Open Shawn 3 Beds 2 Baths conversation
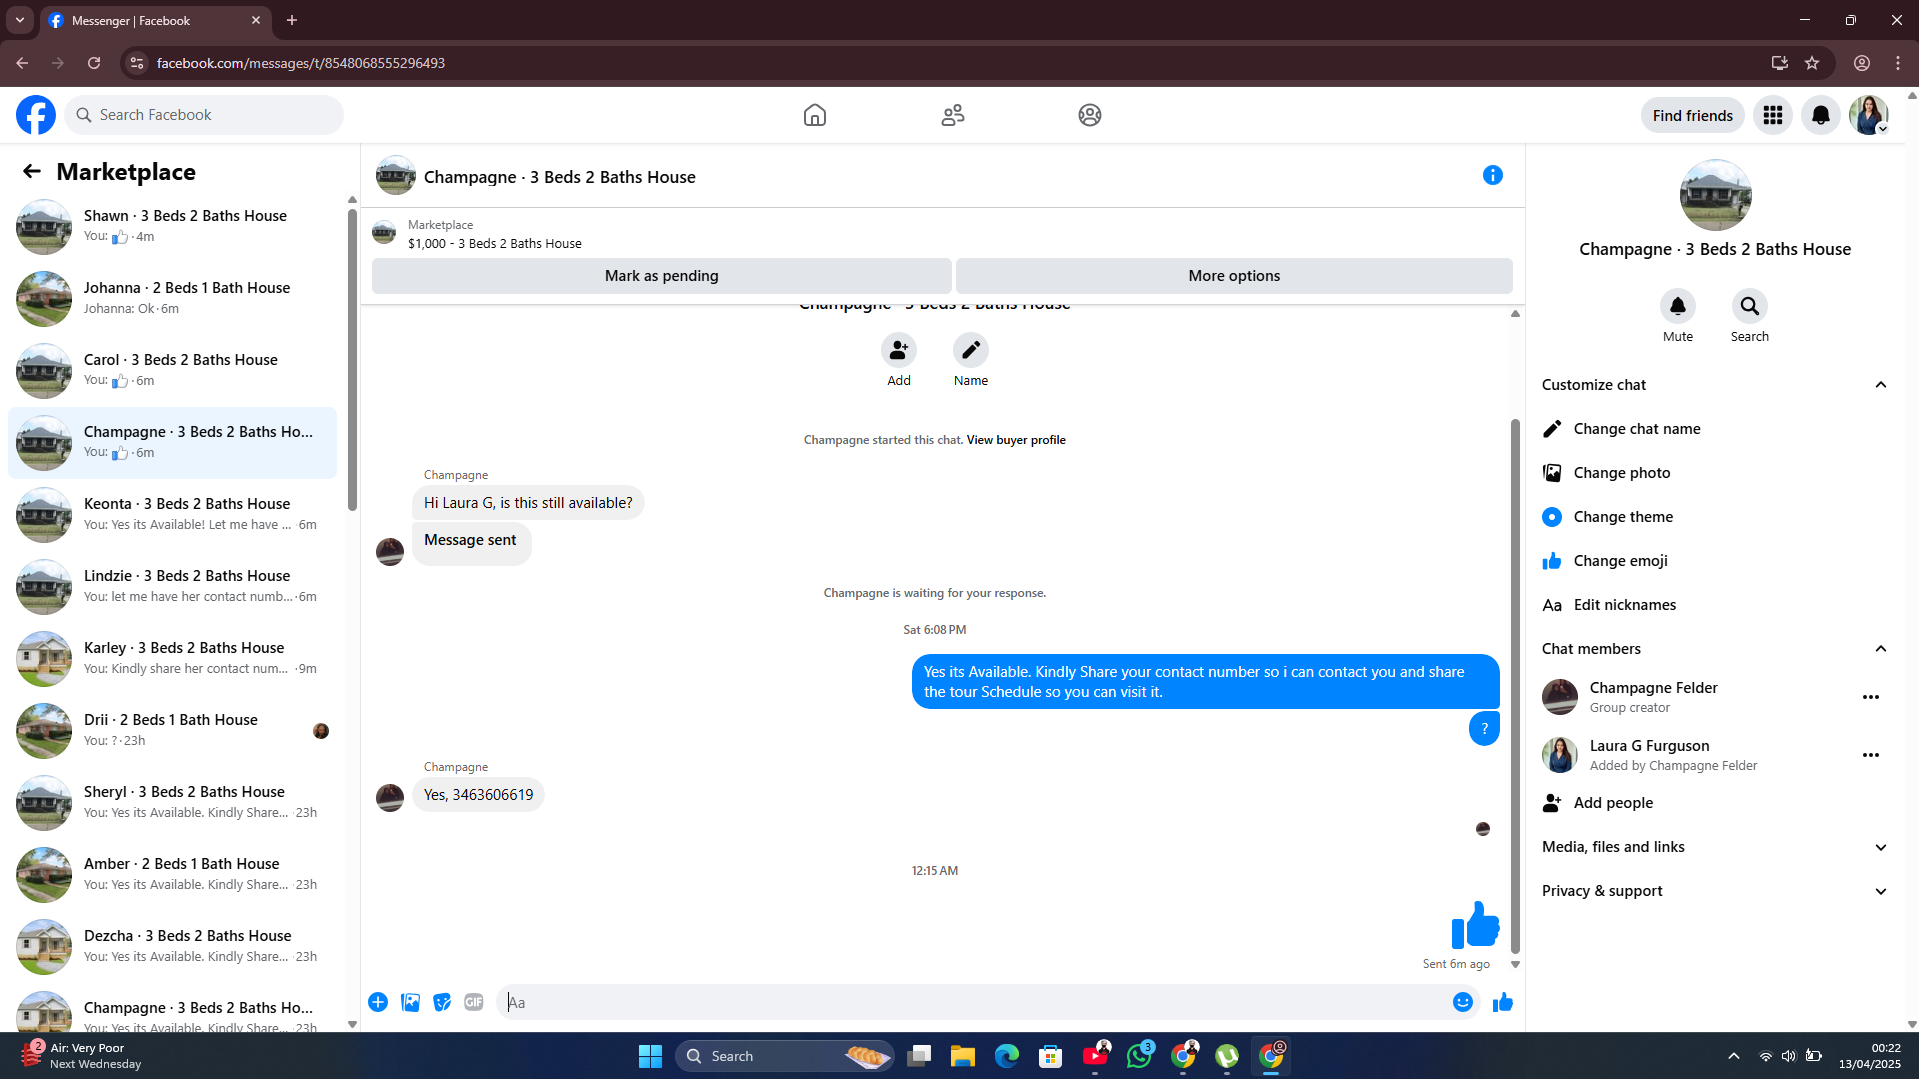 172,227
